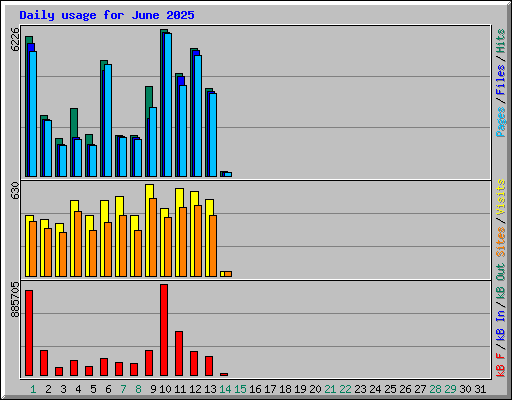Click day label 2 on x-axis
512x400 pixels.
48,389
